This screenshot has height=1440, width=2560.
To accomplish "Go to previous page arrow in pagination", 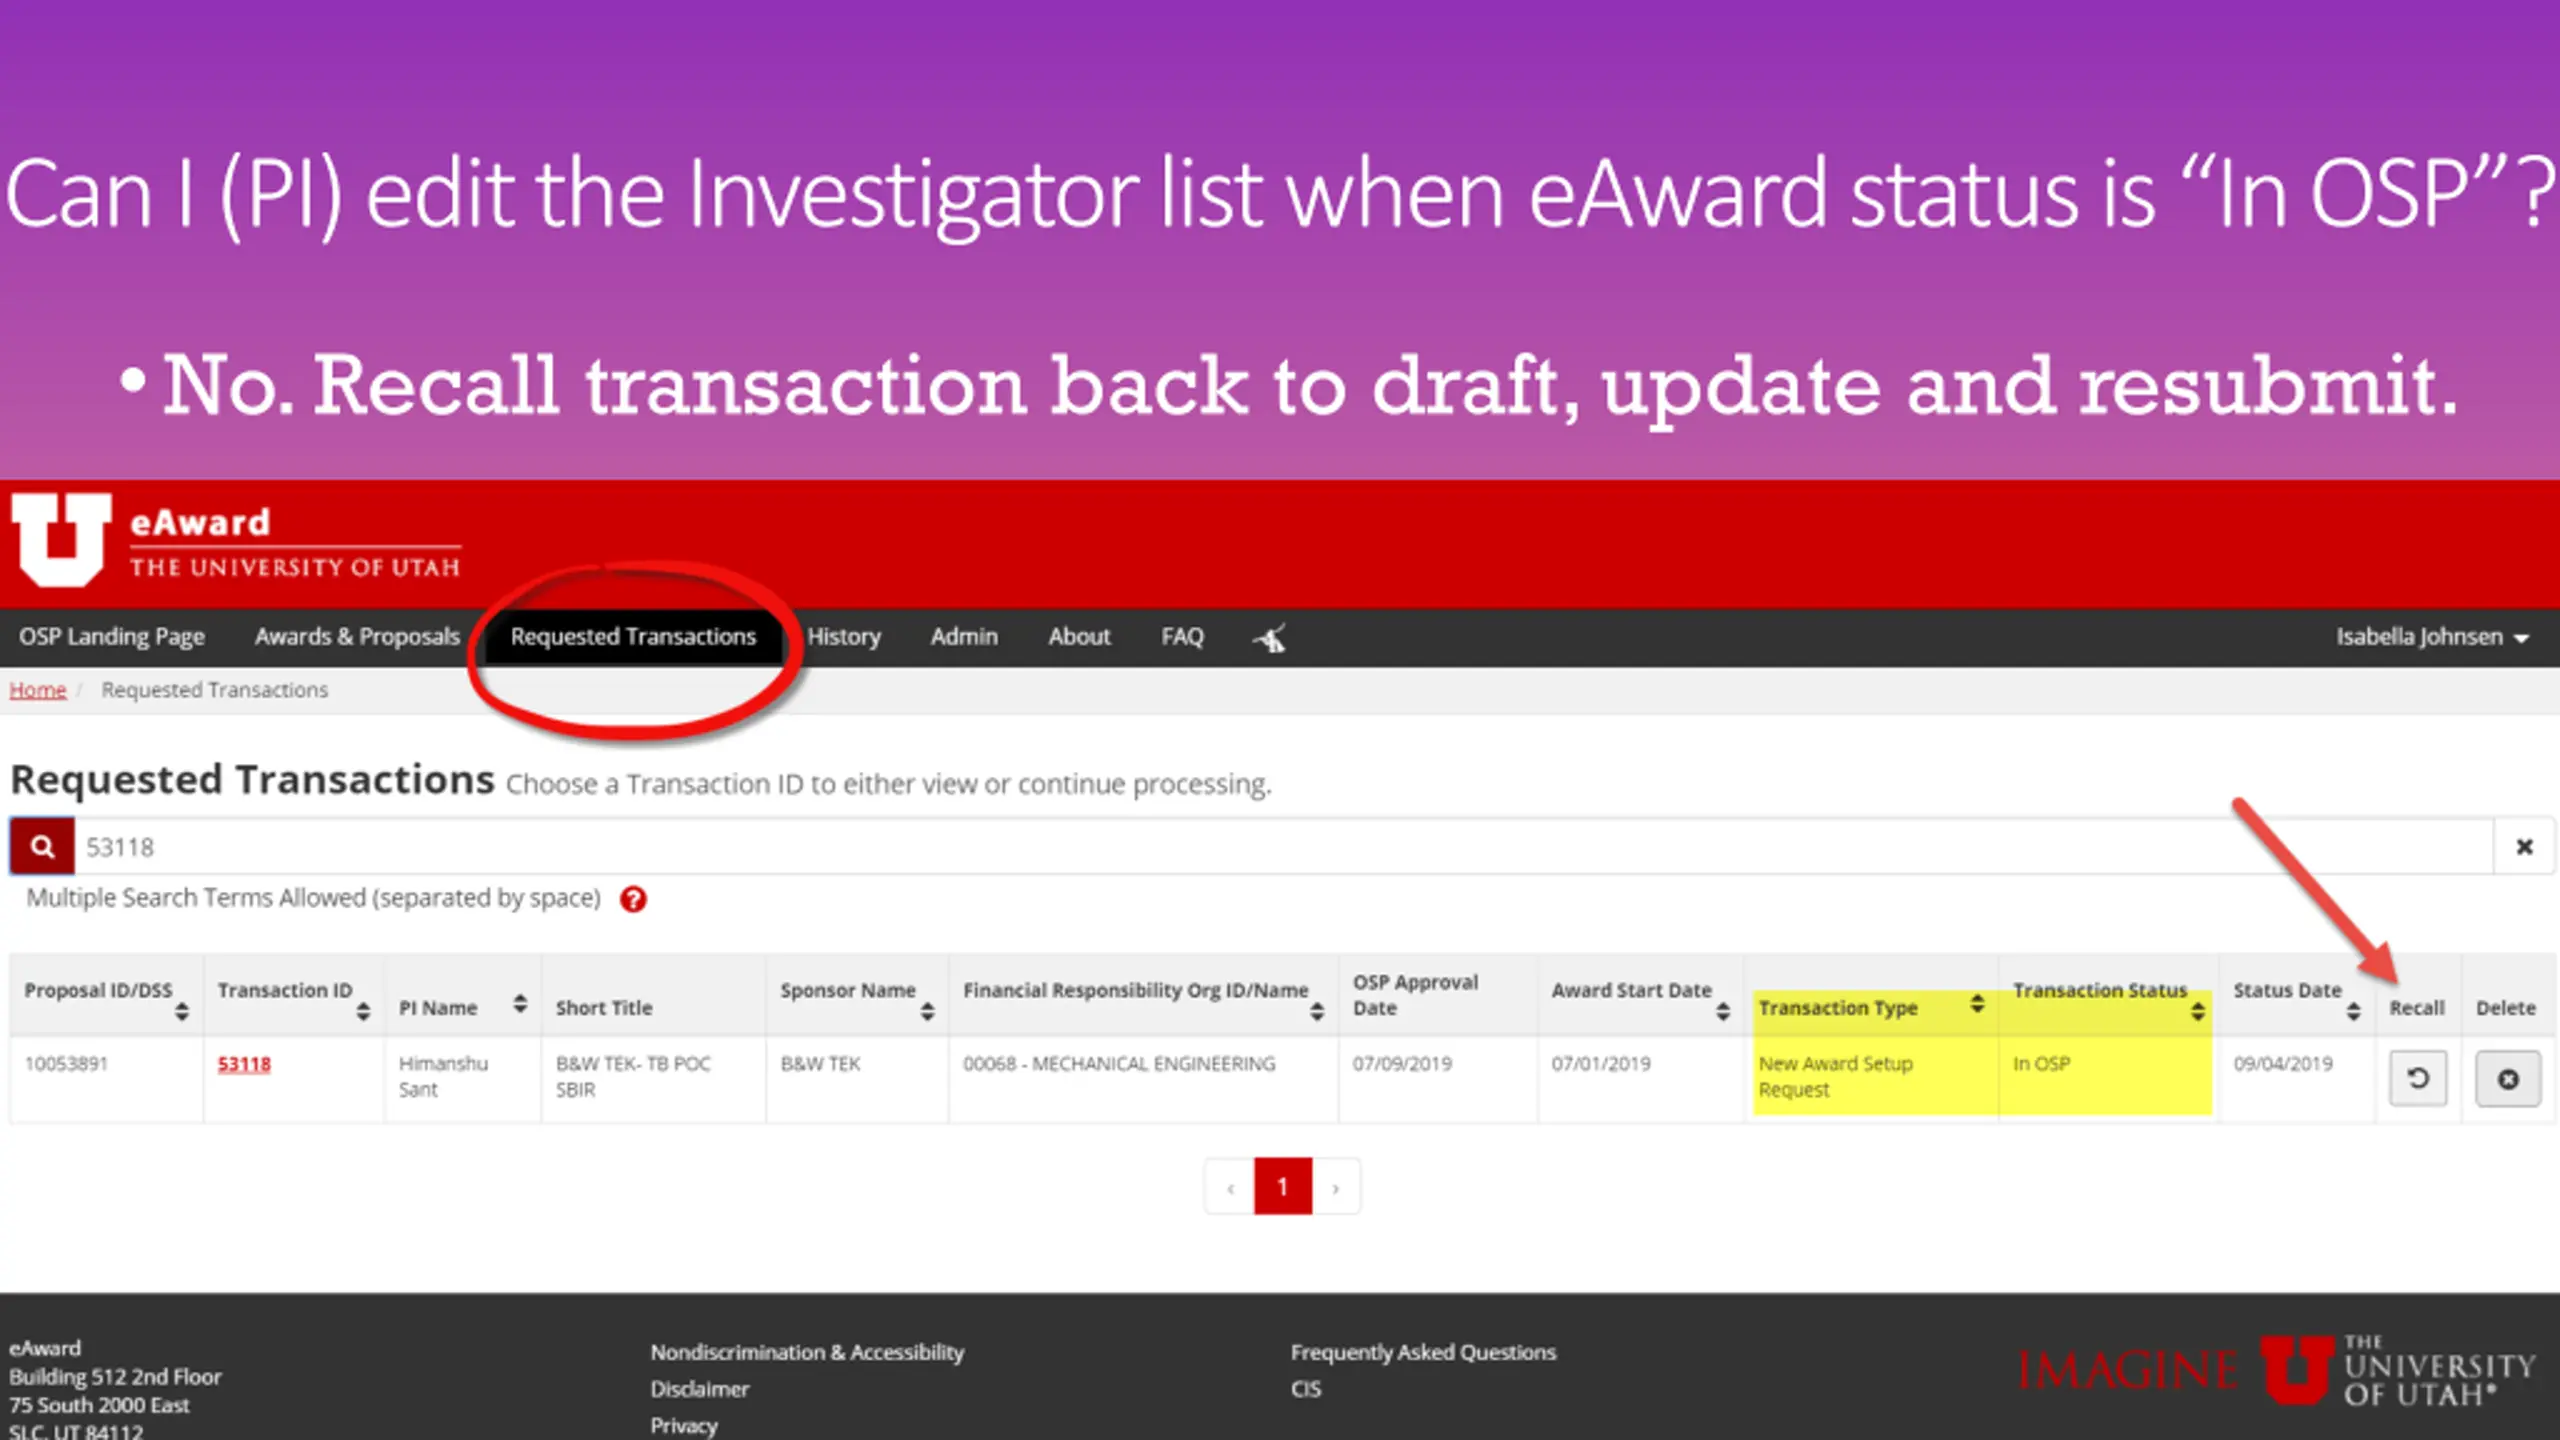I will point(1230,1187).
